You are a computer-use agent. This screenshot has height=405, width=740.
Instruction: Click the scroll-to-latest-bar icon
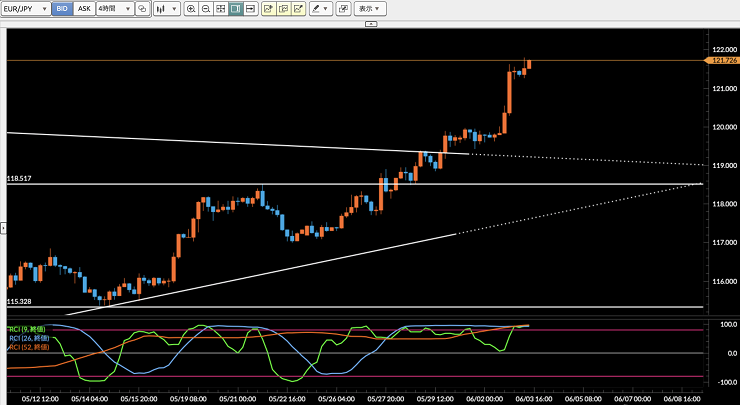tap(251, 8)
